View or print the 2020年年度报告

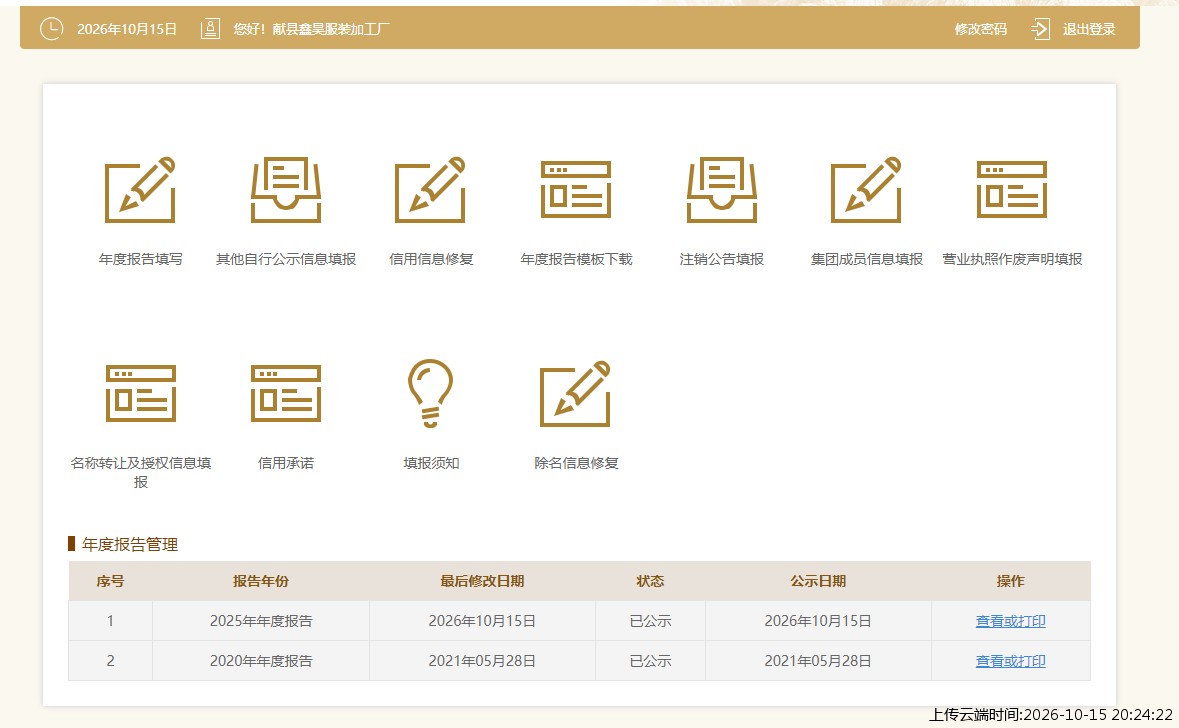pyautogui.click(x=1011, y=661)
